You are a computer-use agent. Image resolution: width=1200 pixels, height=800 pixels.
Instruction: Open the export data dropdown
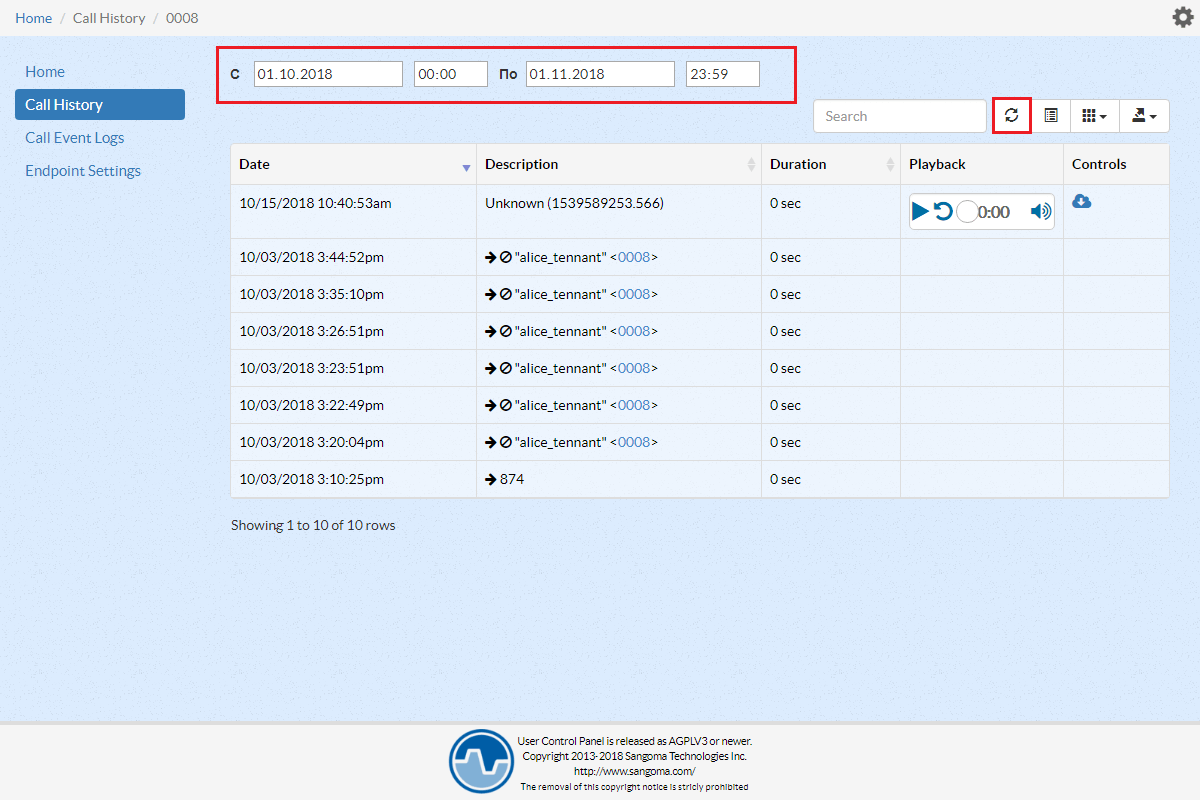(1144, 116)
